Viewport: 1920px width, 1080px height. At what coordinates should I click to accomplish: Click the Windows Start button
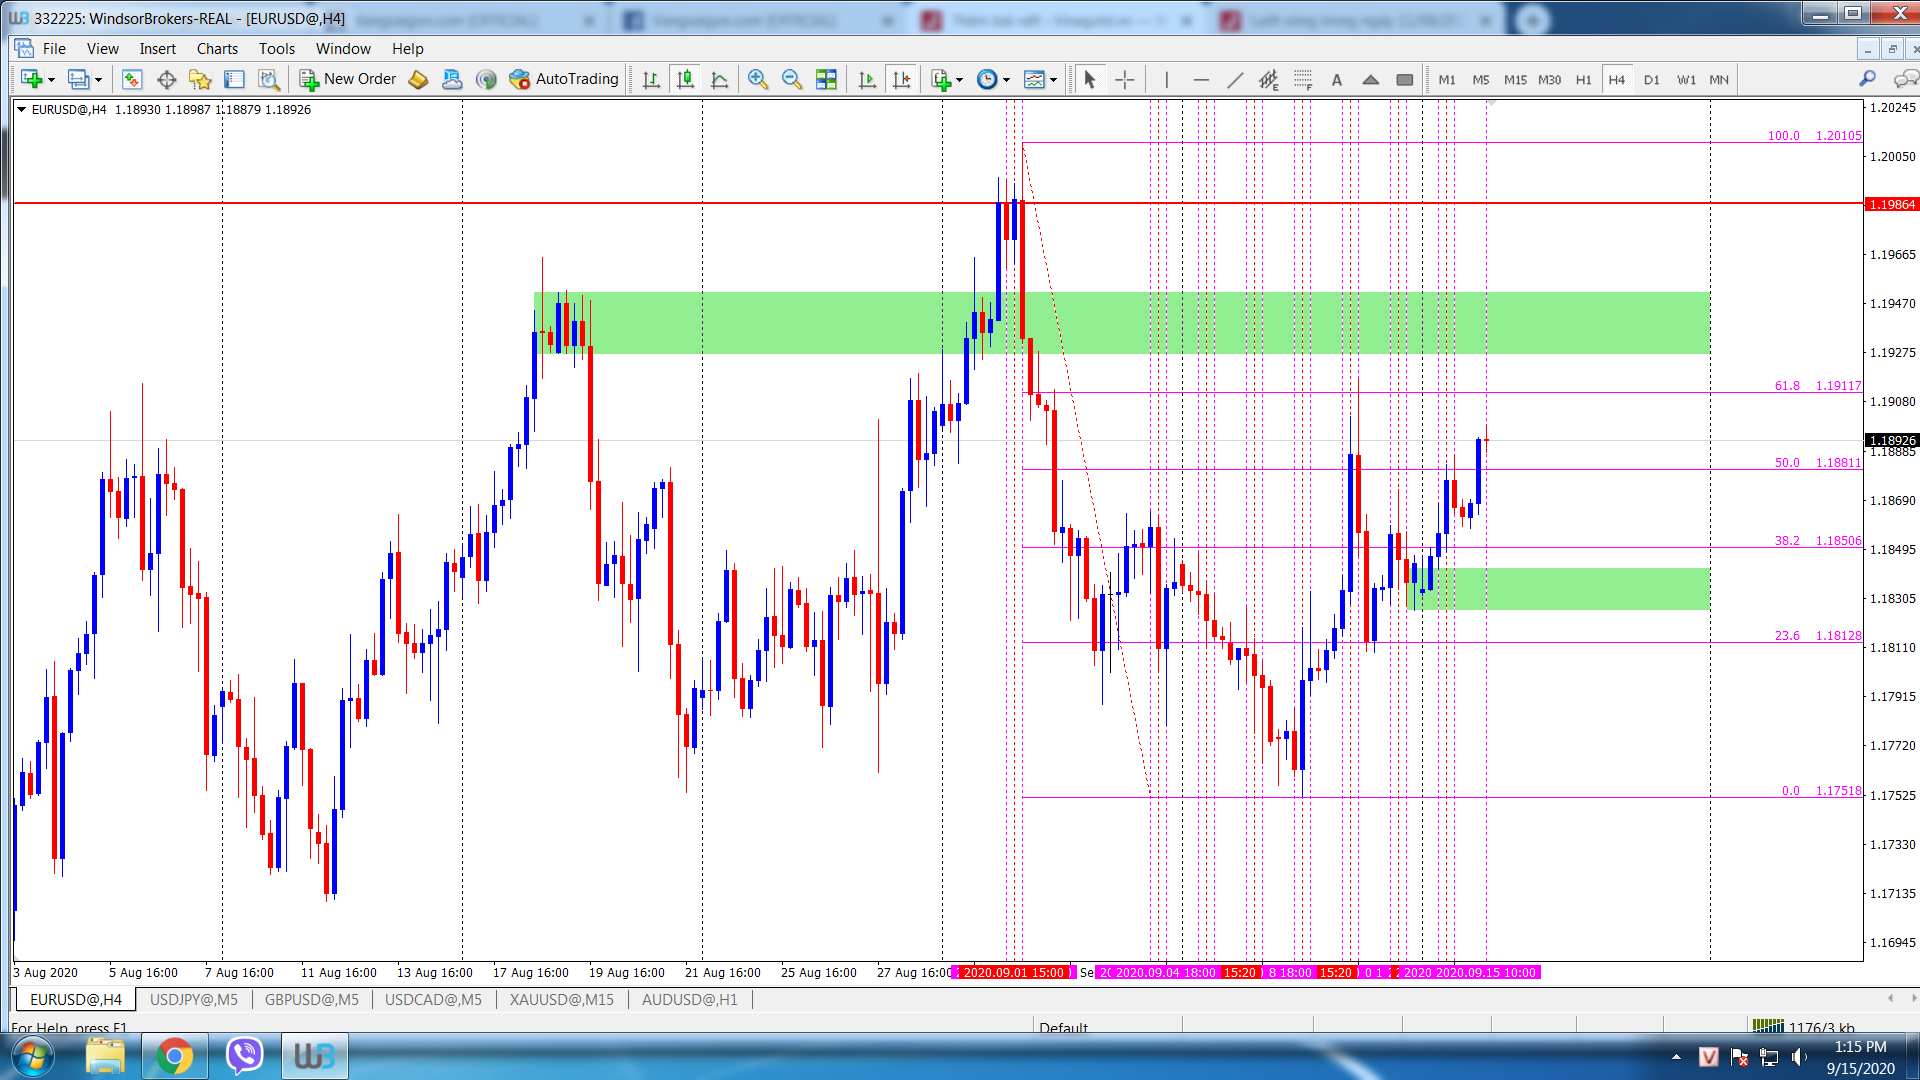(33, 1056)
